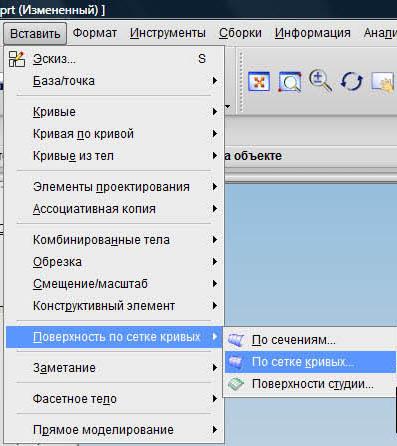
Task: Expand the arrow next to База/точка
Action: [215, 81]
